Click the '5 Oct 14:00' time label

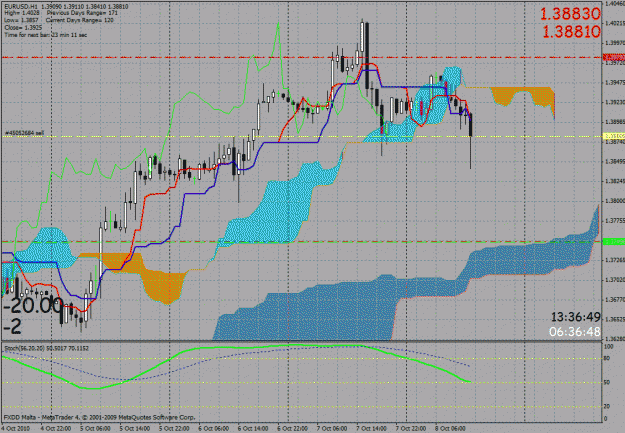coord(135,429)
